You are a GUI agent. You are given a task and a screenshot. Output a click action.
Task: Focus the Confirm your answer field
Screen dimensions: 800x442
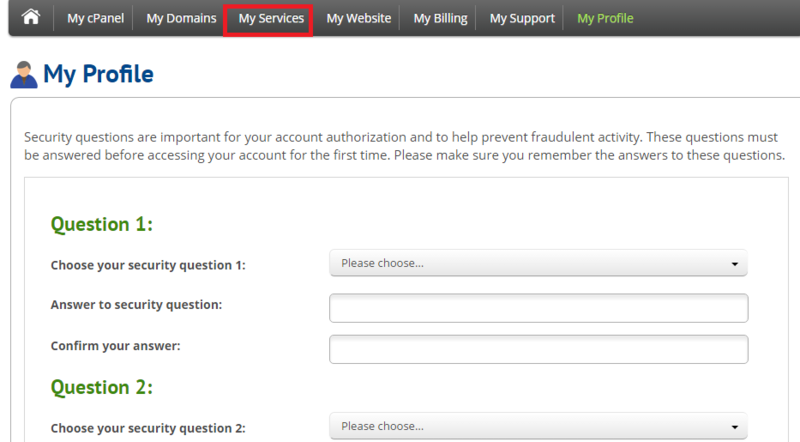click(539, 349)
